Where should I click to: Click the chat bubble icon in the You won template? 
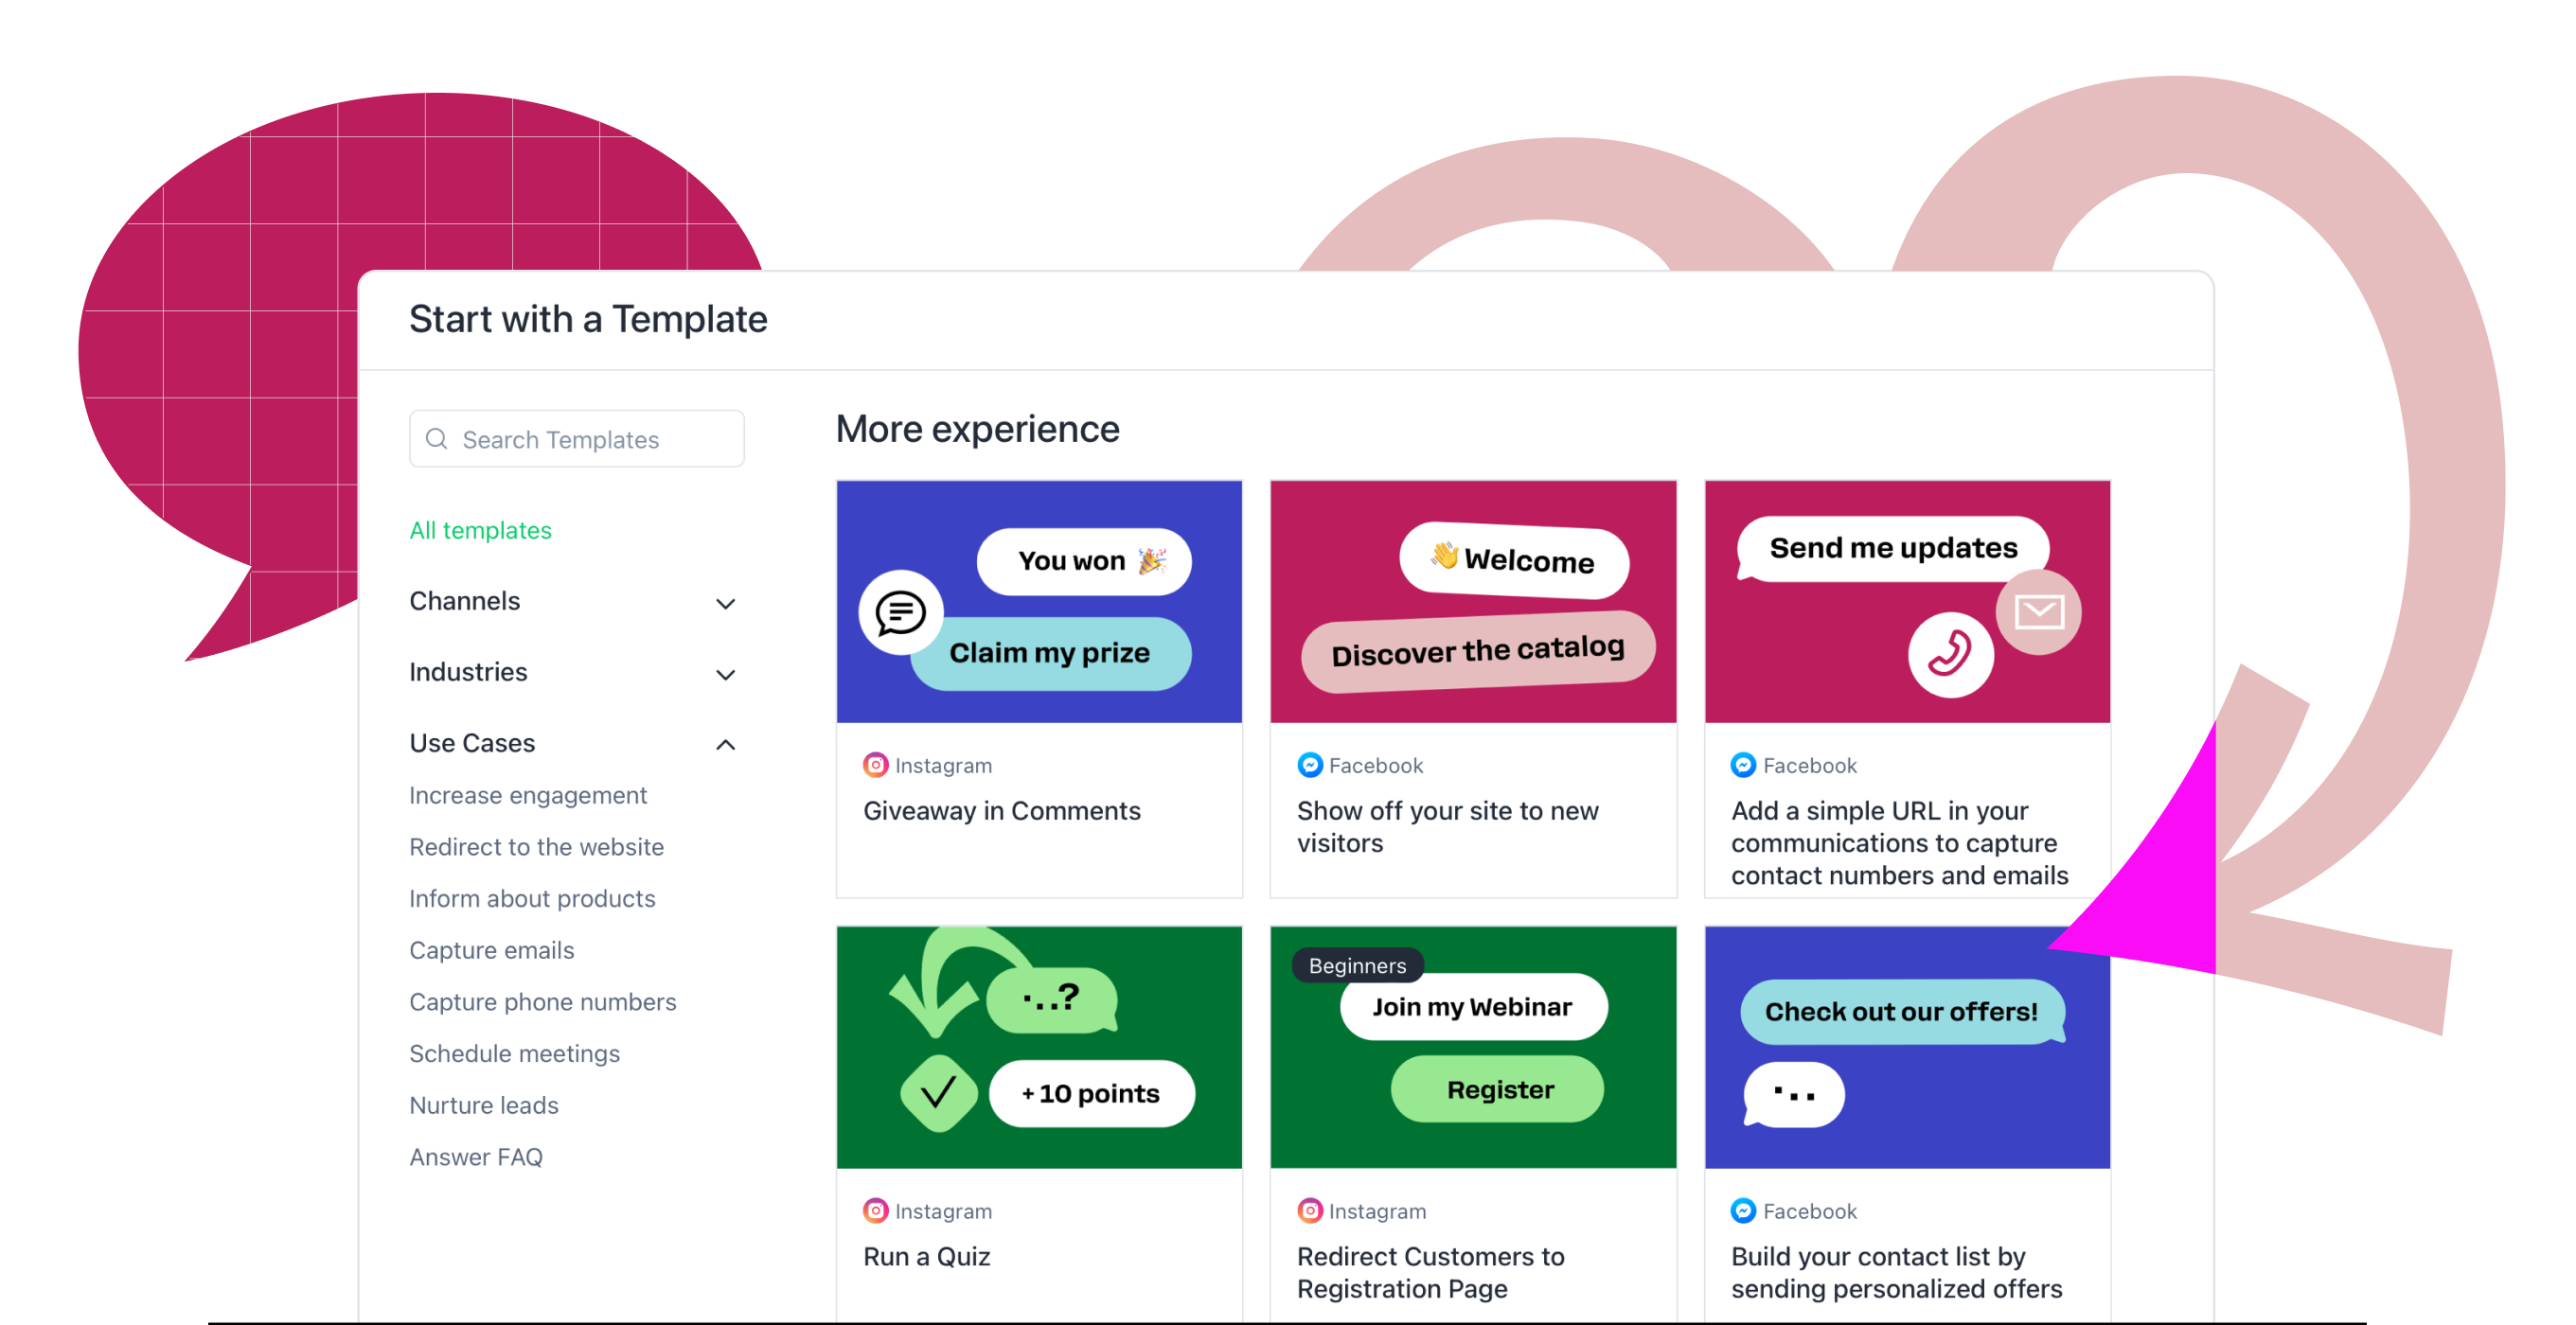click(899, 613)
